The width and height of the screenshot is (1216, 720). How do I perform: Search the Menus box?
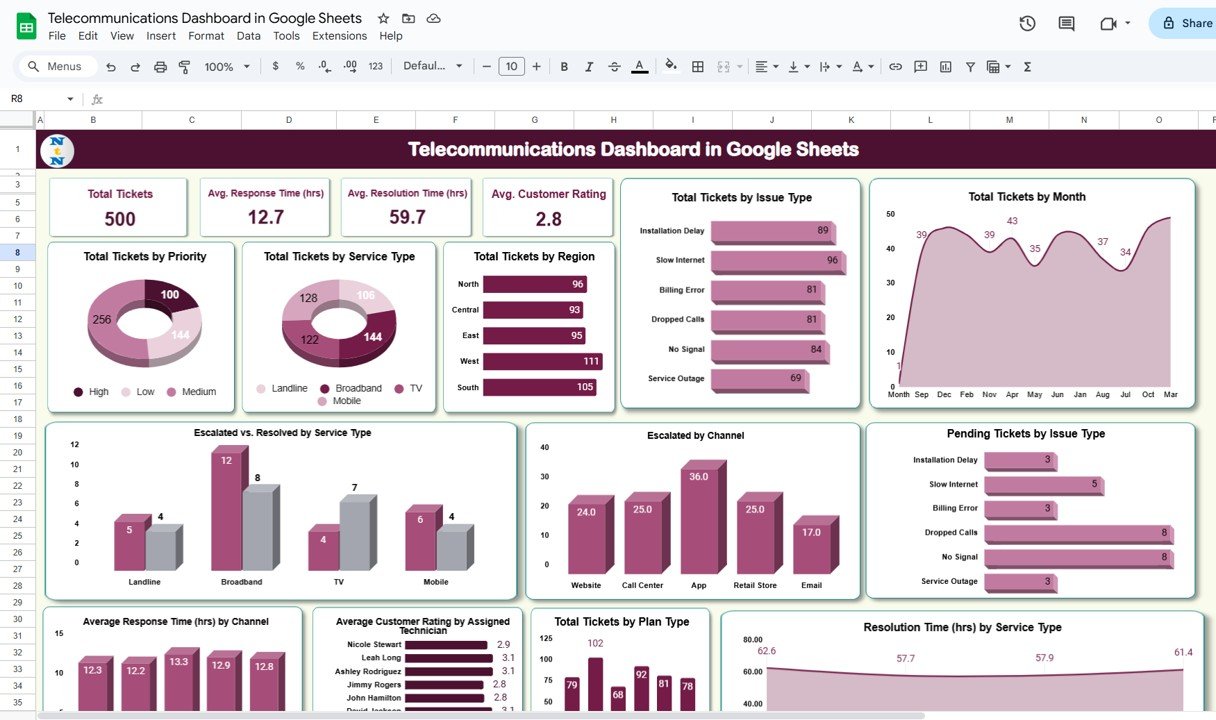tap(57, 67)
